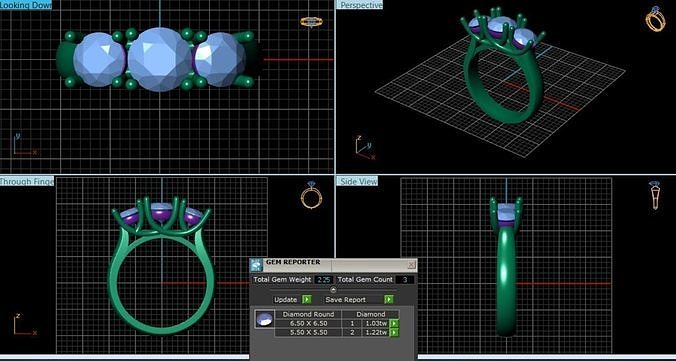Close the Gem Reporter dialog

(x=411, y=264)
